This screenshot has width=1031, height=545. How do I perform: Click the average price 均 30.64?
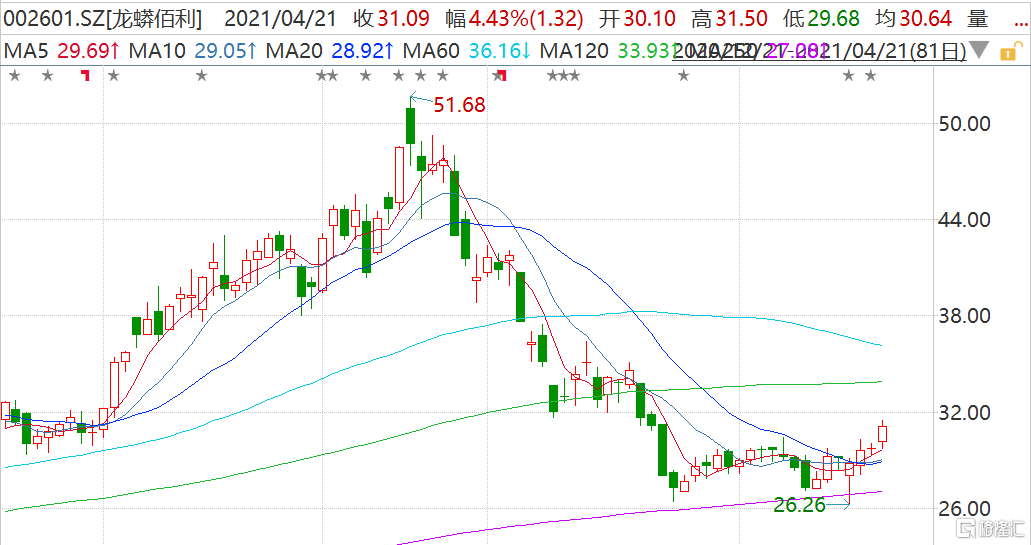913,19
